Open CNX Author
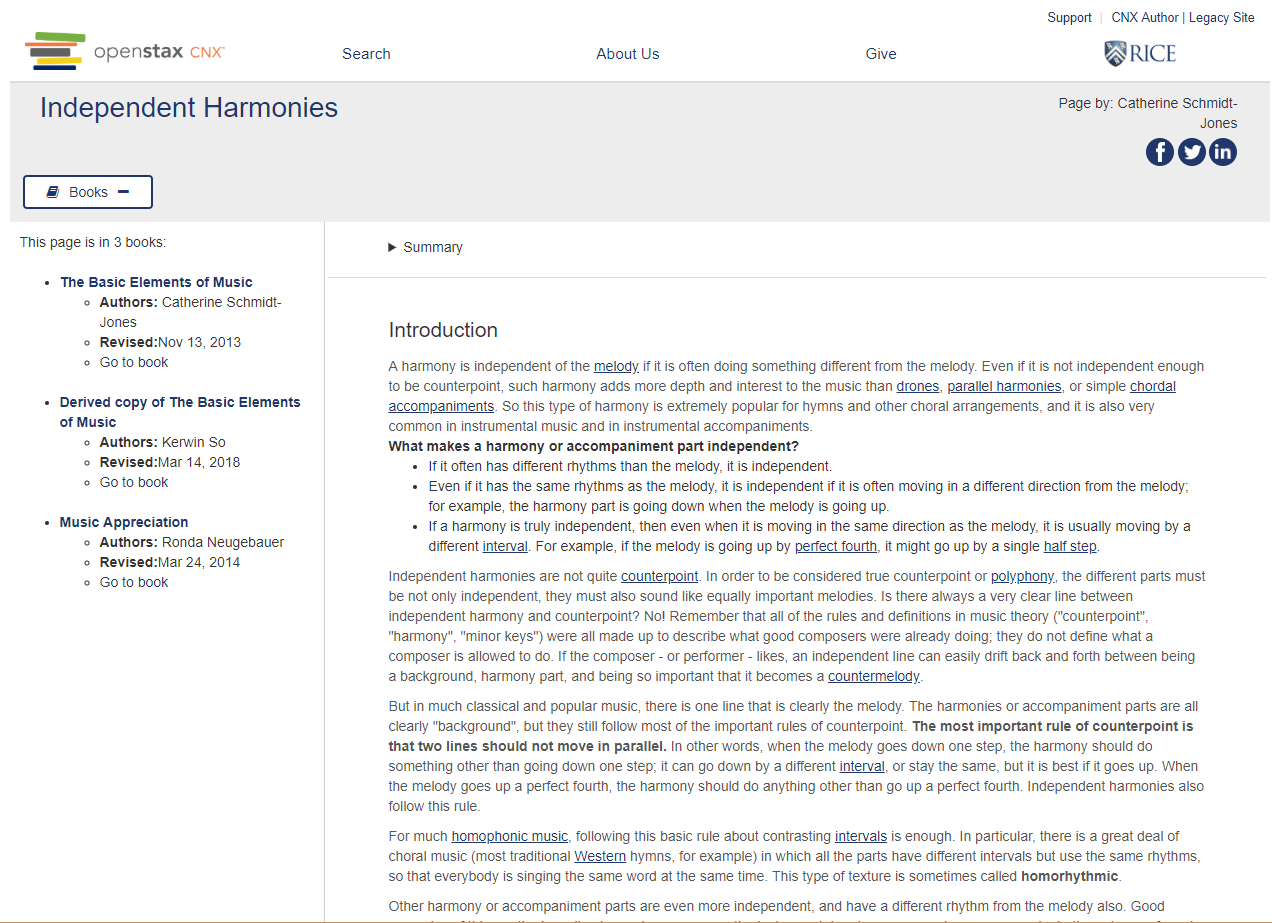This screenshot has width=1272, height=923. 1144,17
